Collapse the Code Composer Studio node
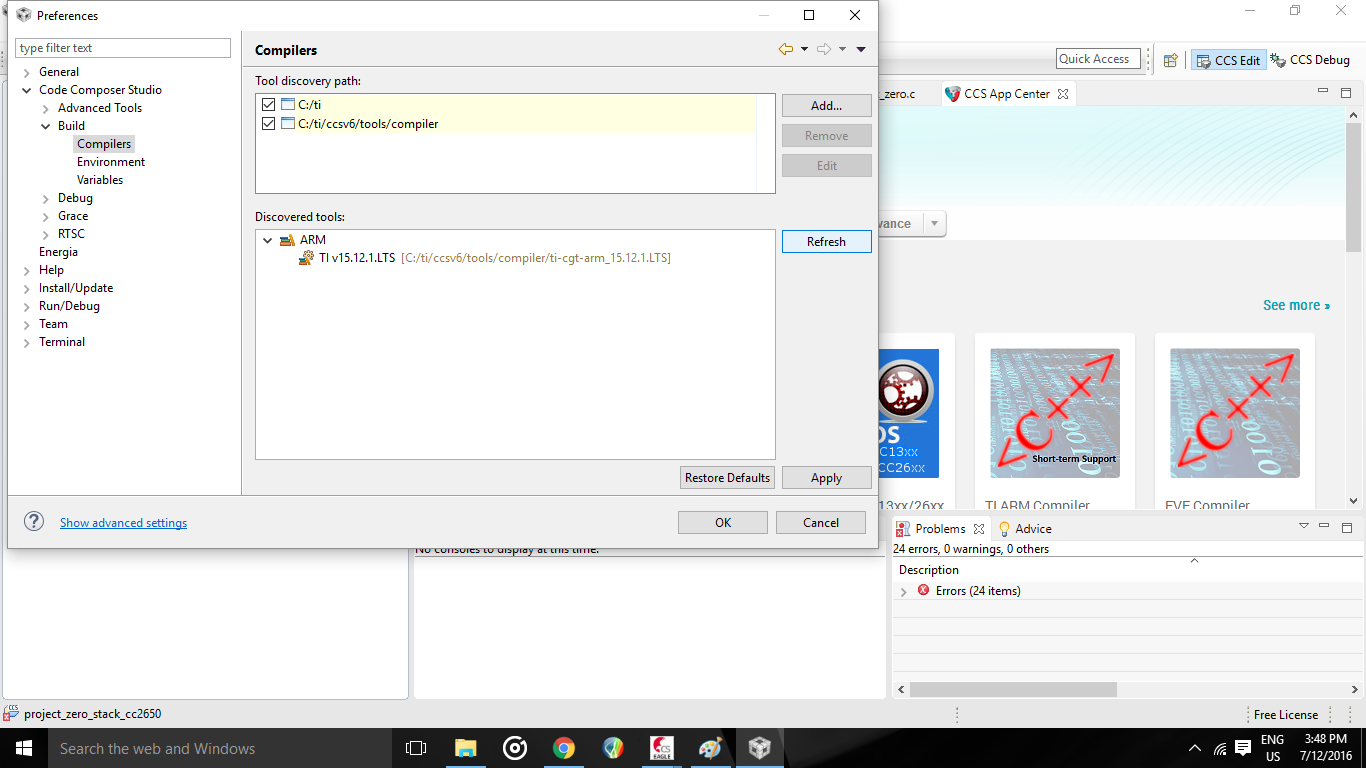The width and height of the screenshot is (1366, 768). pos(27,90)
